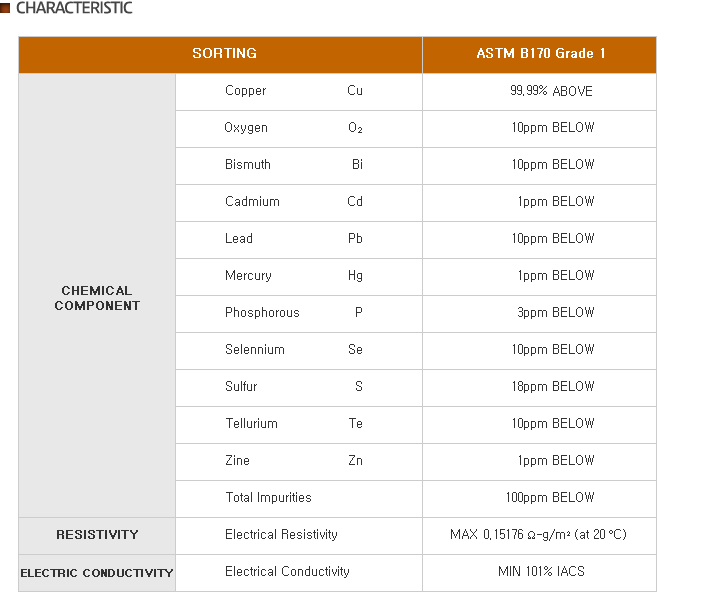Select the SORTING column header
The width and height of the screenshot is (715, 592).
click(x=224, y=54)
